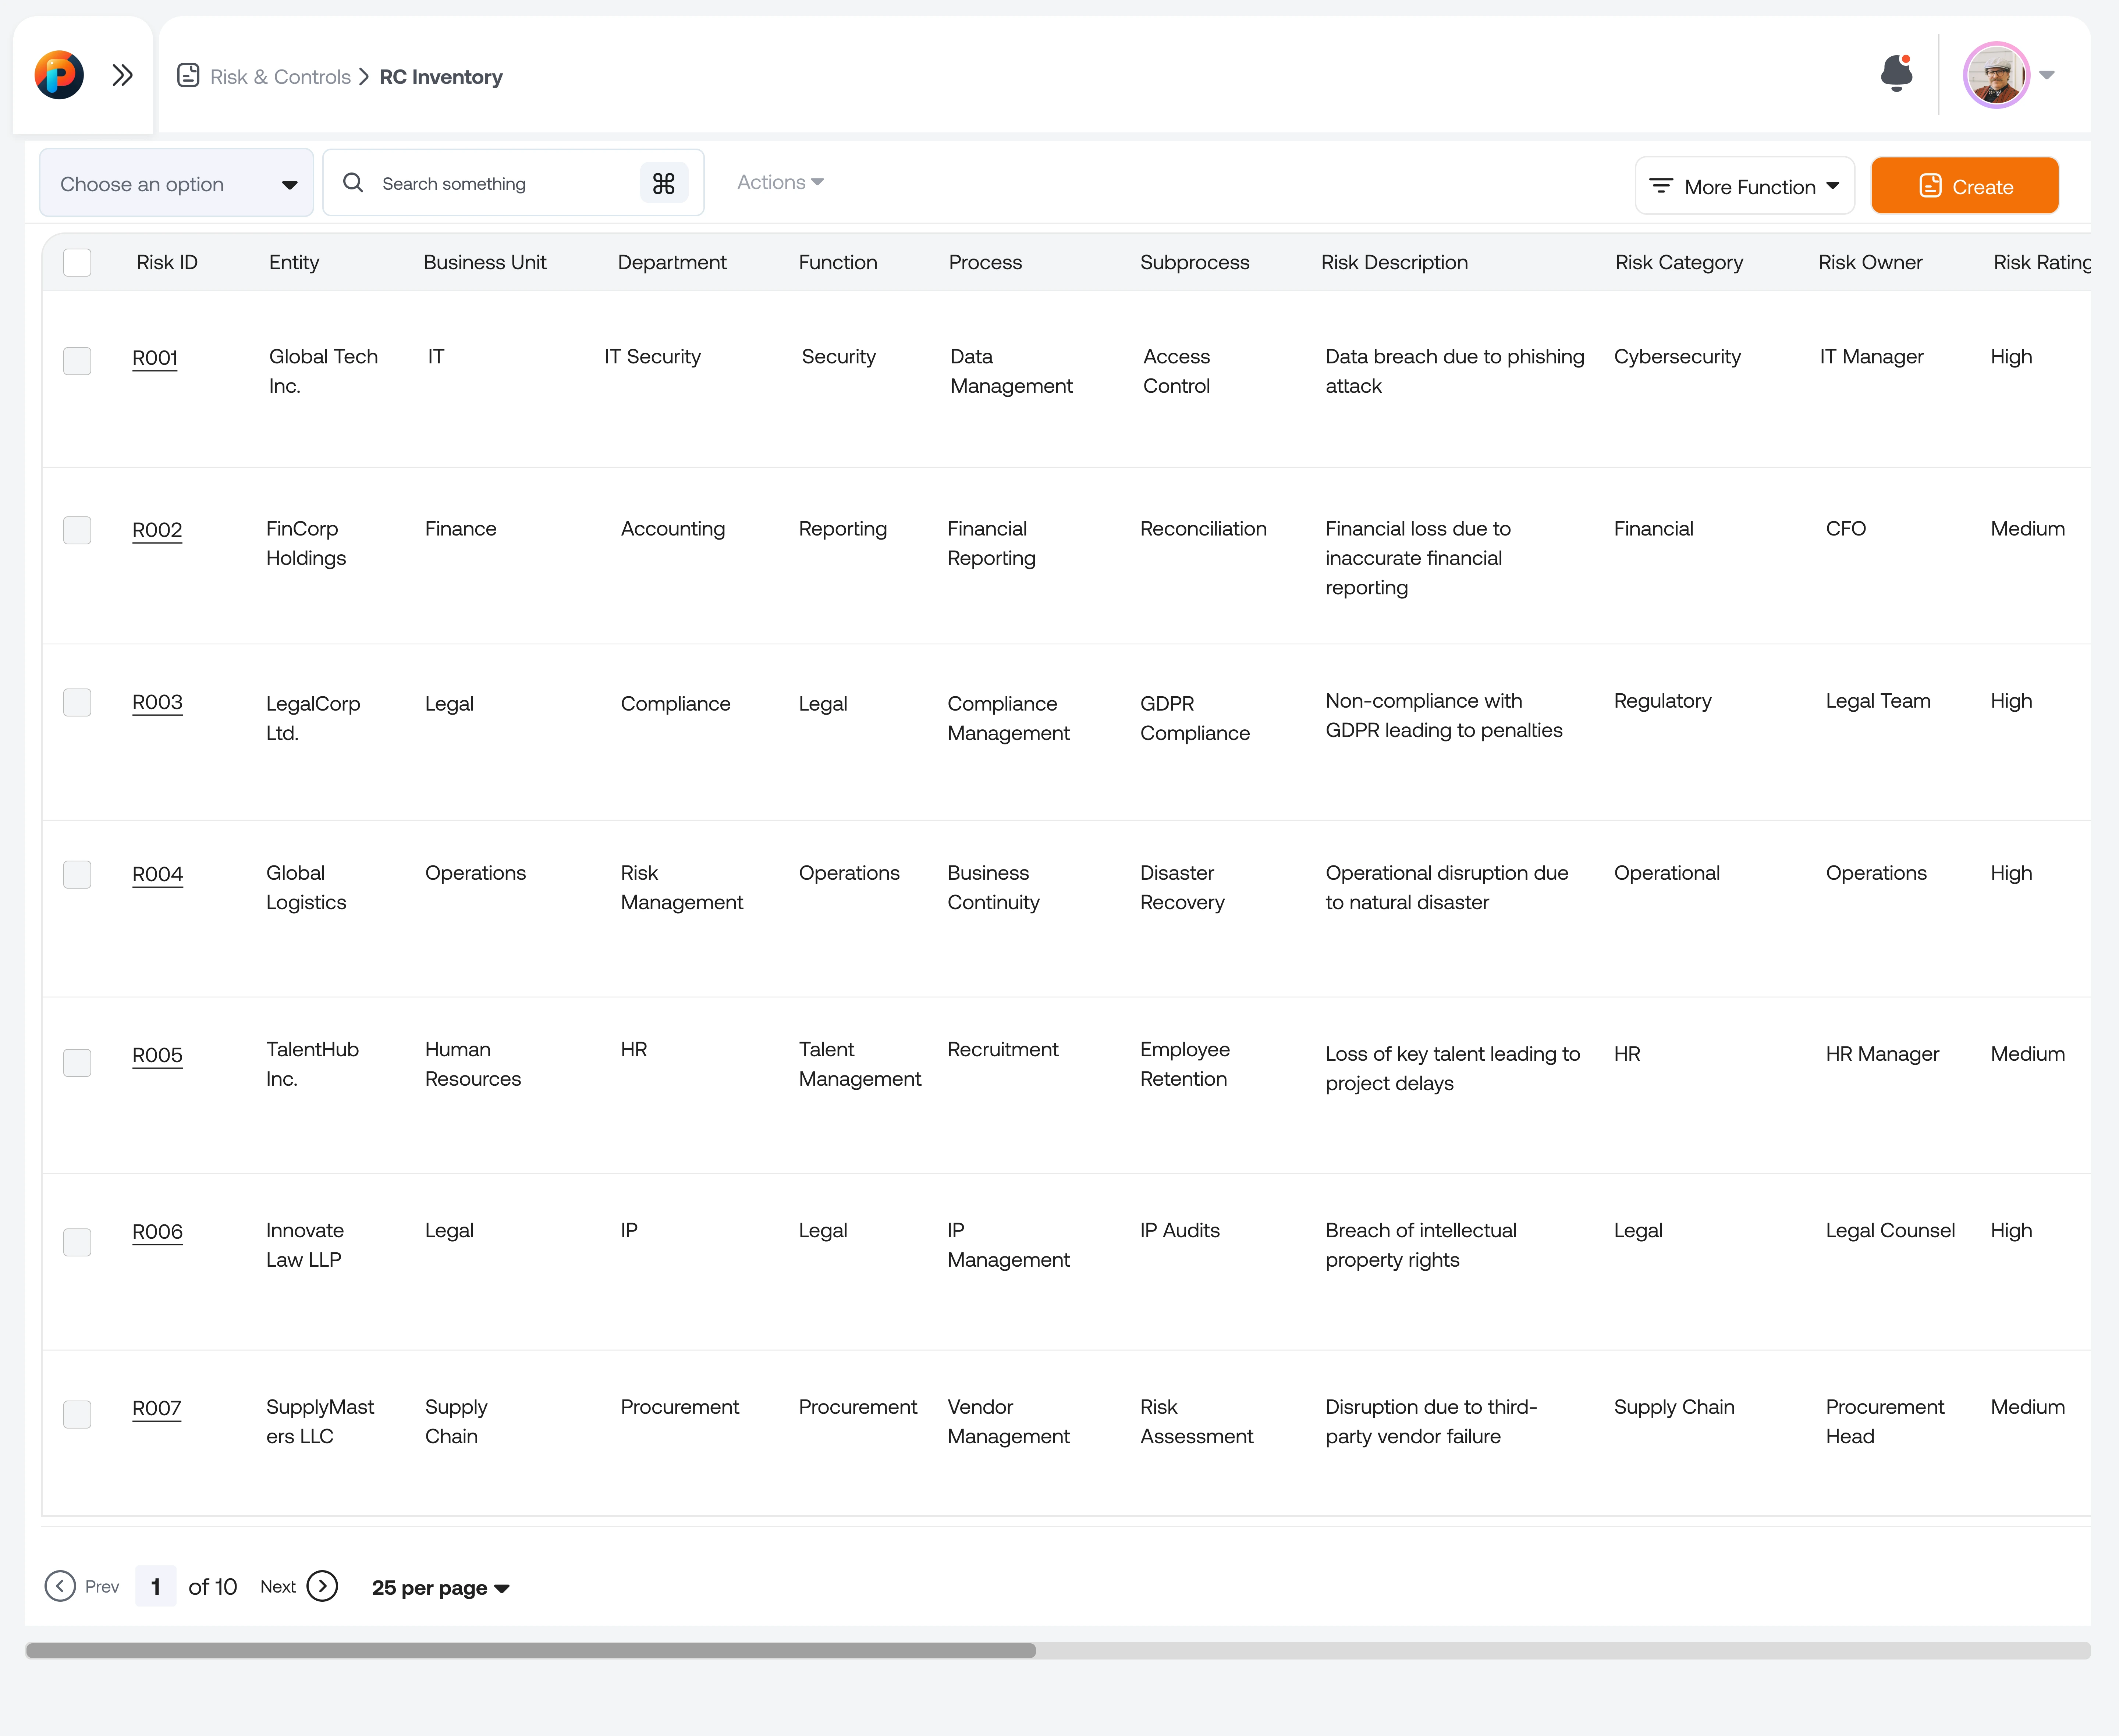Check the R006 row checkbox
2119x1736 pixels.
point(77,1242)
